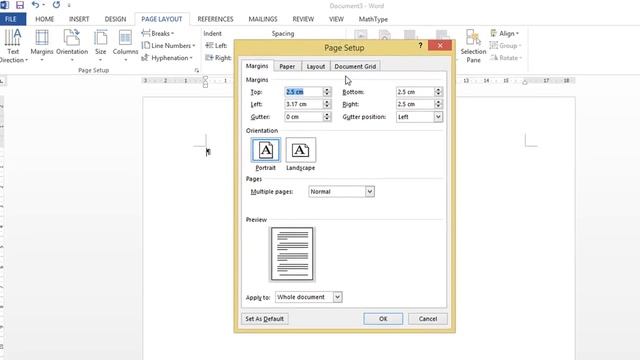Viewport: 640px width, 360px height.
Task: Open the Columns ribbon button
Action: (x=125, y=46)
